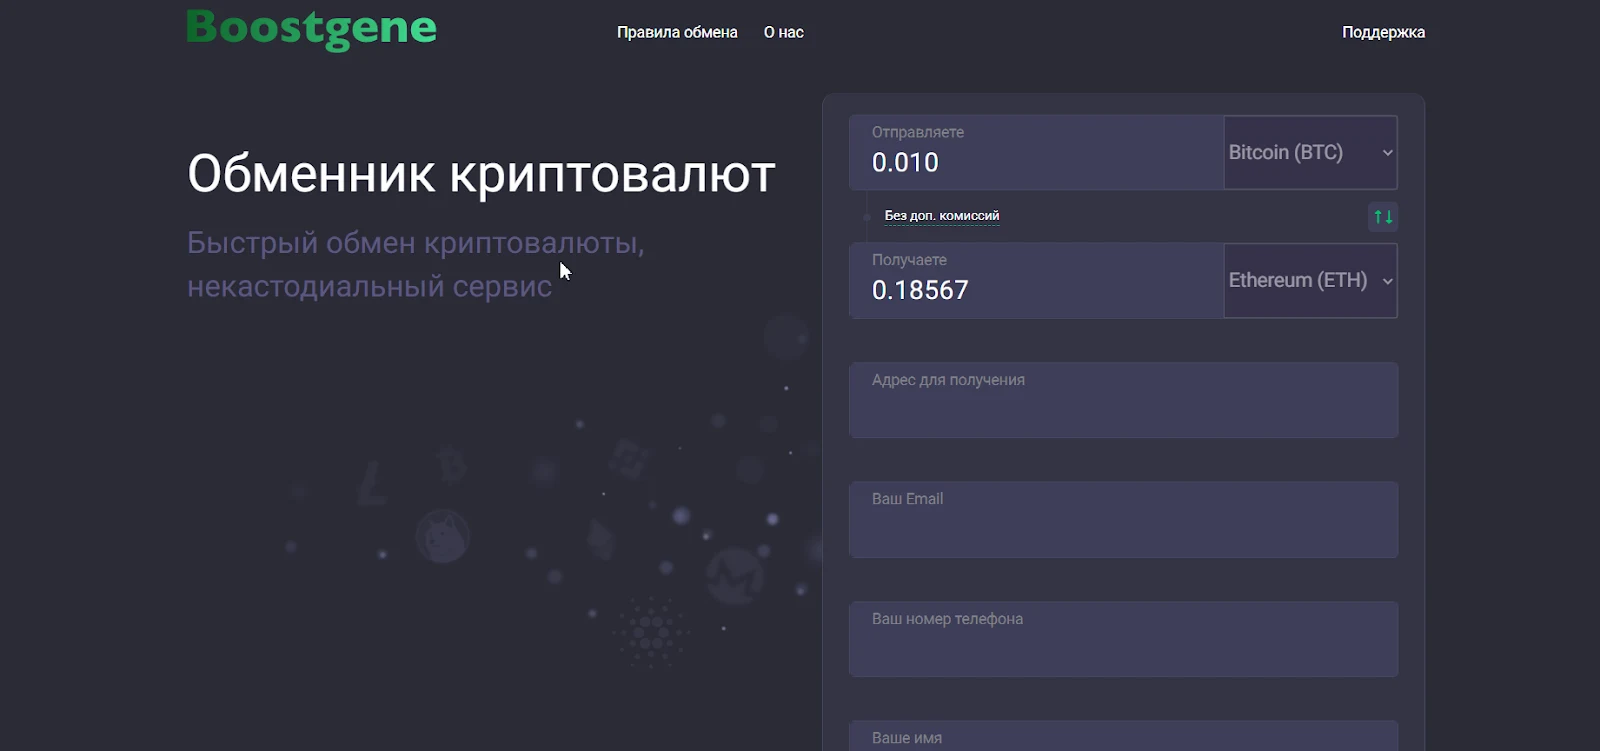The height and width of the screenshot is (751, 1600).
Task: Click the Обменник криптовалют heading
Action: click(481, 174)
